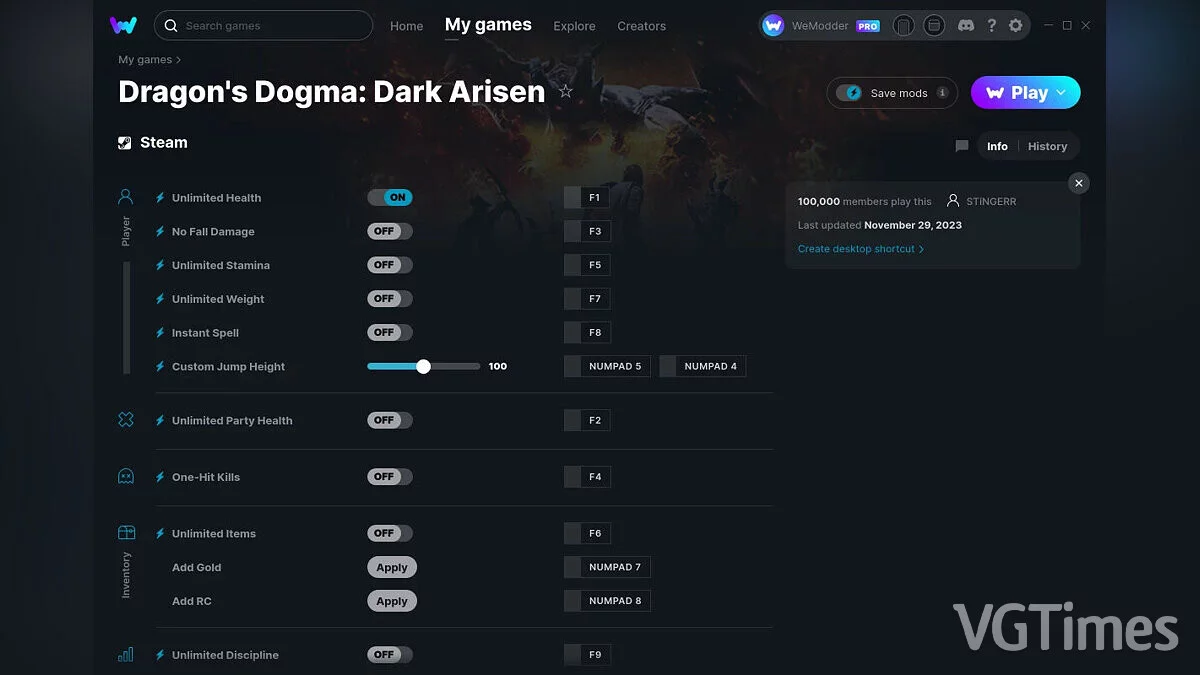The height and width of the screenshot is (675, 1200).
Task: Open the Explore menu item
Action: pos(574,26)
